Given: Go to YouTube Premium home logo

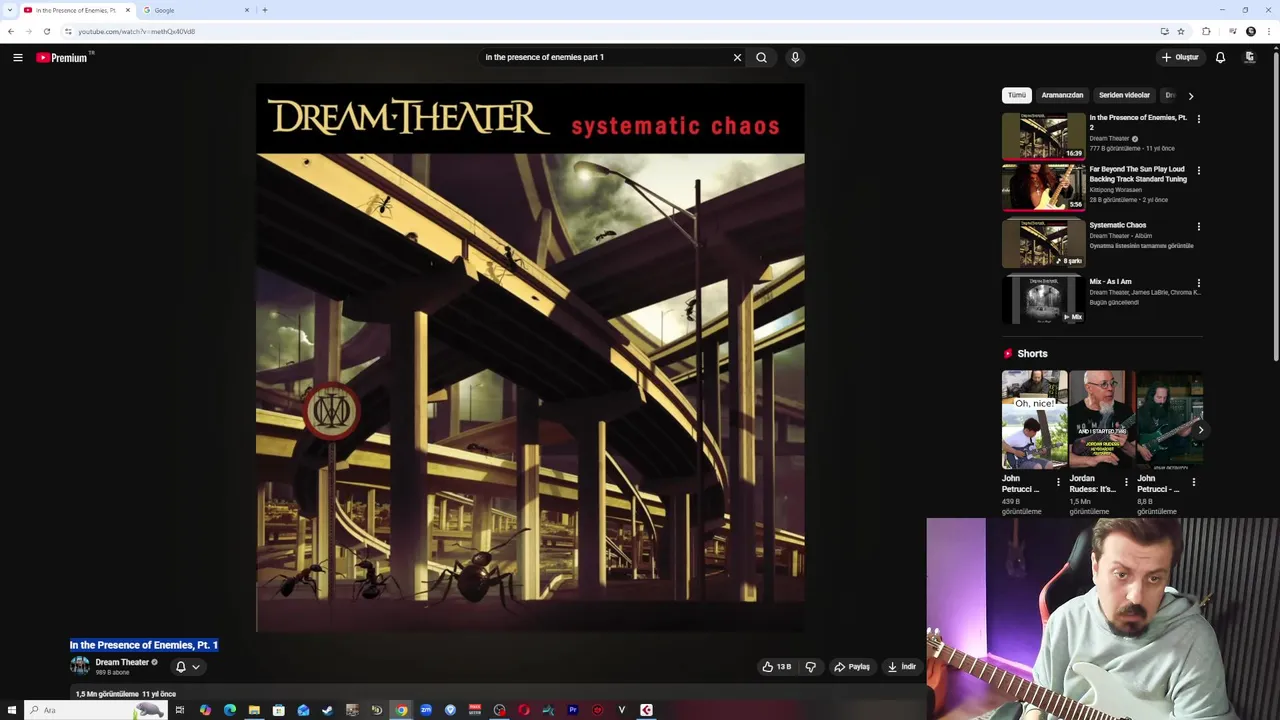Looking at the screenshot, I should (x=64, y=58).
